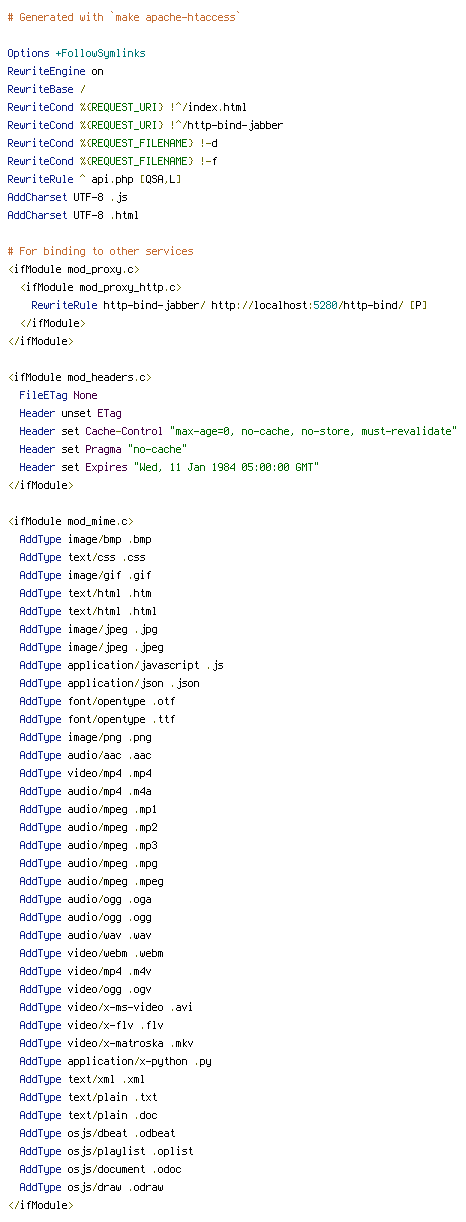Image resolution: width=466 pixels, height=1222 pixels.
Task: Click the opening ifModule mod_mime.c tag
Action: coord(70,521)
